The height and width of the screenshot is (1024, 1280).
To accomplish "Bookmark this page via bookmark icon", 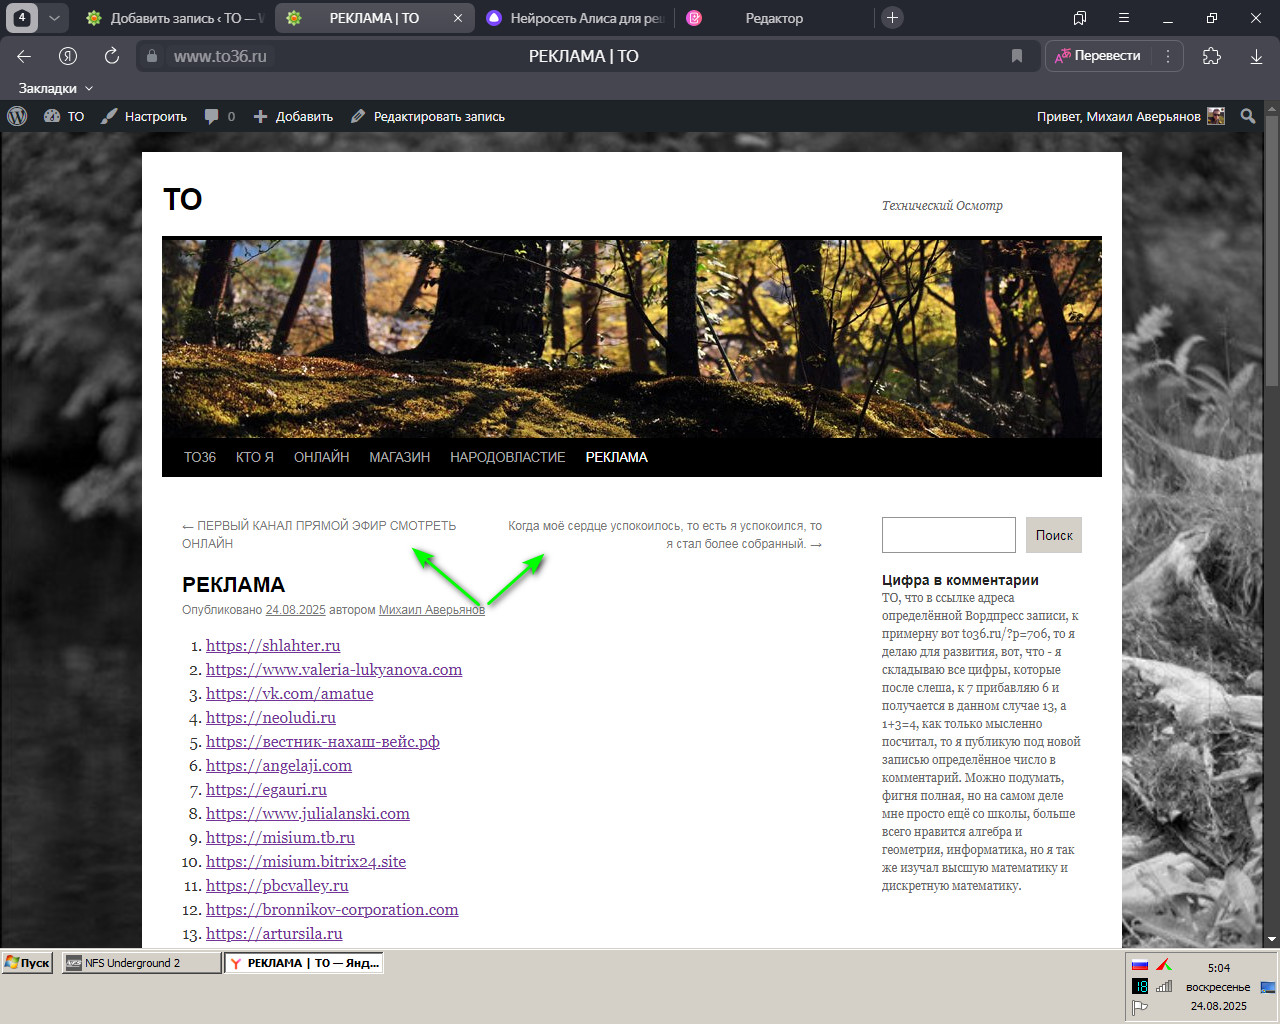I will [1017, 57].
